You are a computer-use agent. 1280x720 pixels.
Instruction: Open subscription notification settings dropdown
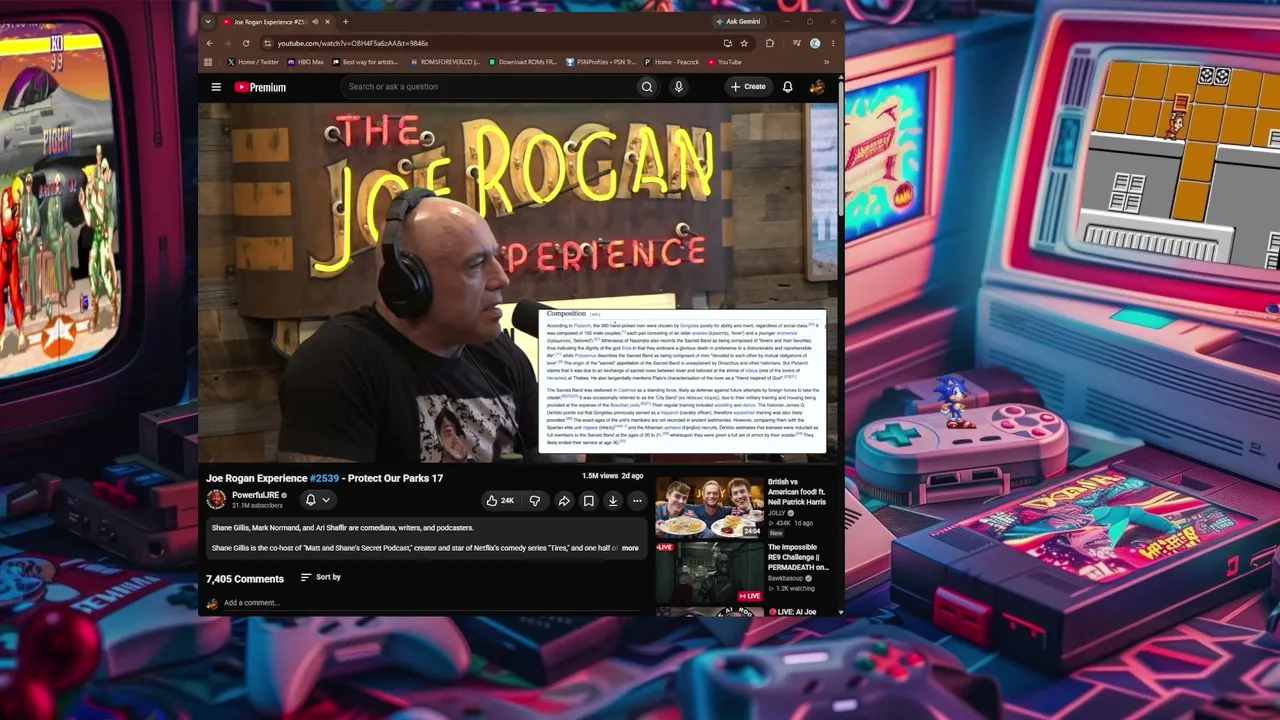click(317, 500)
